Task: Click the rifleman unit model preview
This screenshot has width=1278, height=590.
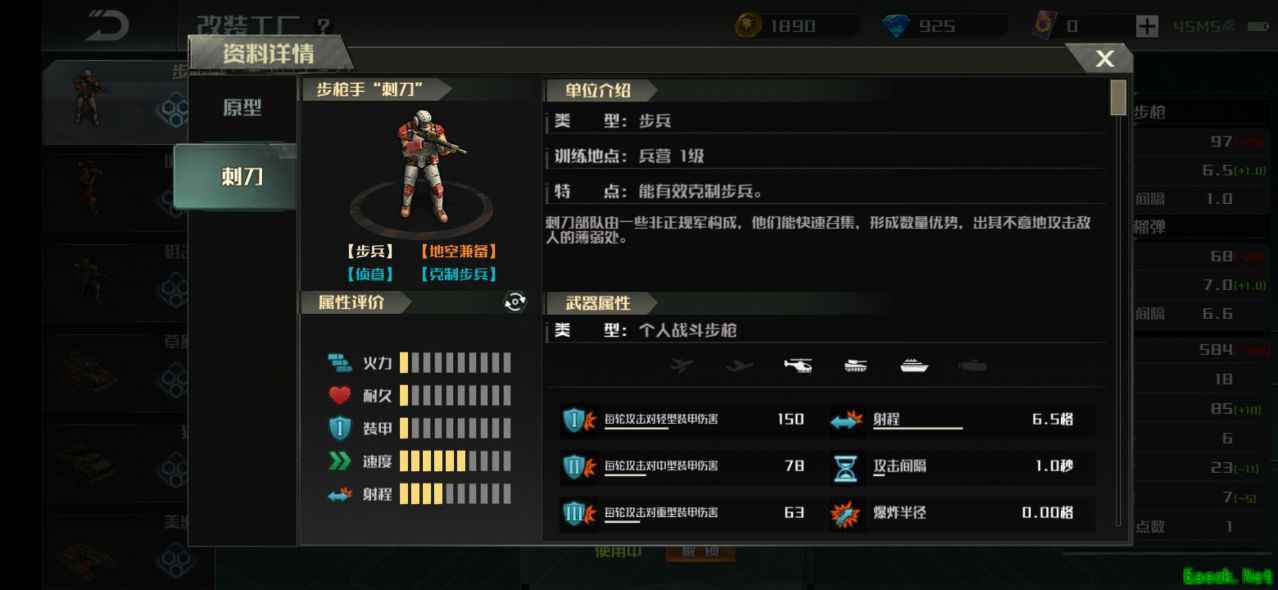Action: coord(428,168)
